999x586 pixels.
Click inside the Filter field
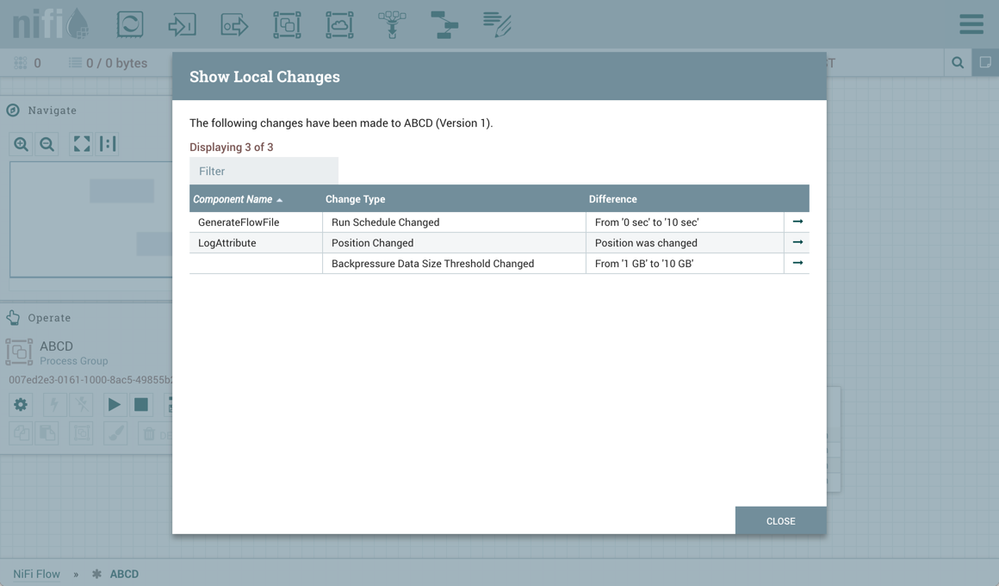pos(263,170)
